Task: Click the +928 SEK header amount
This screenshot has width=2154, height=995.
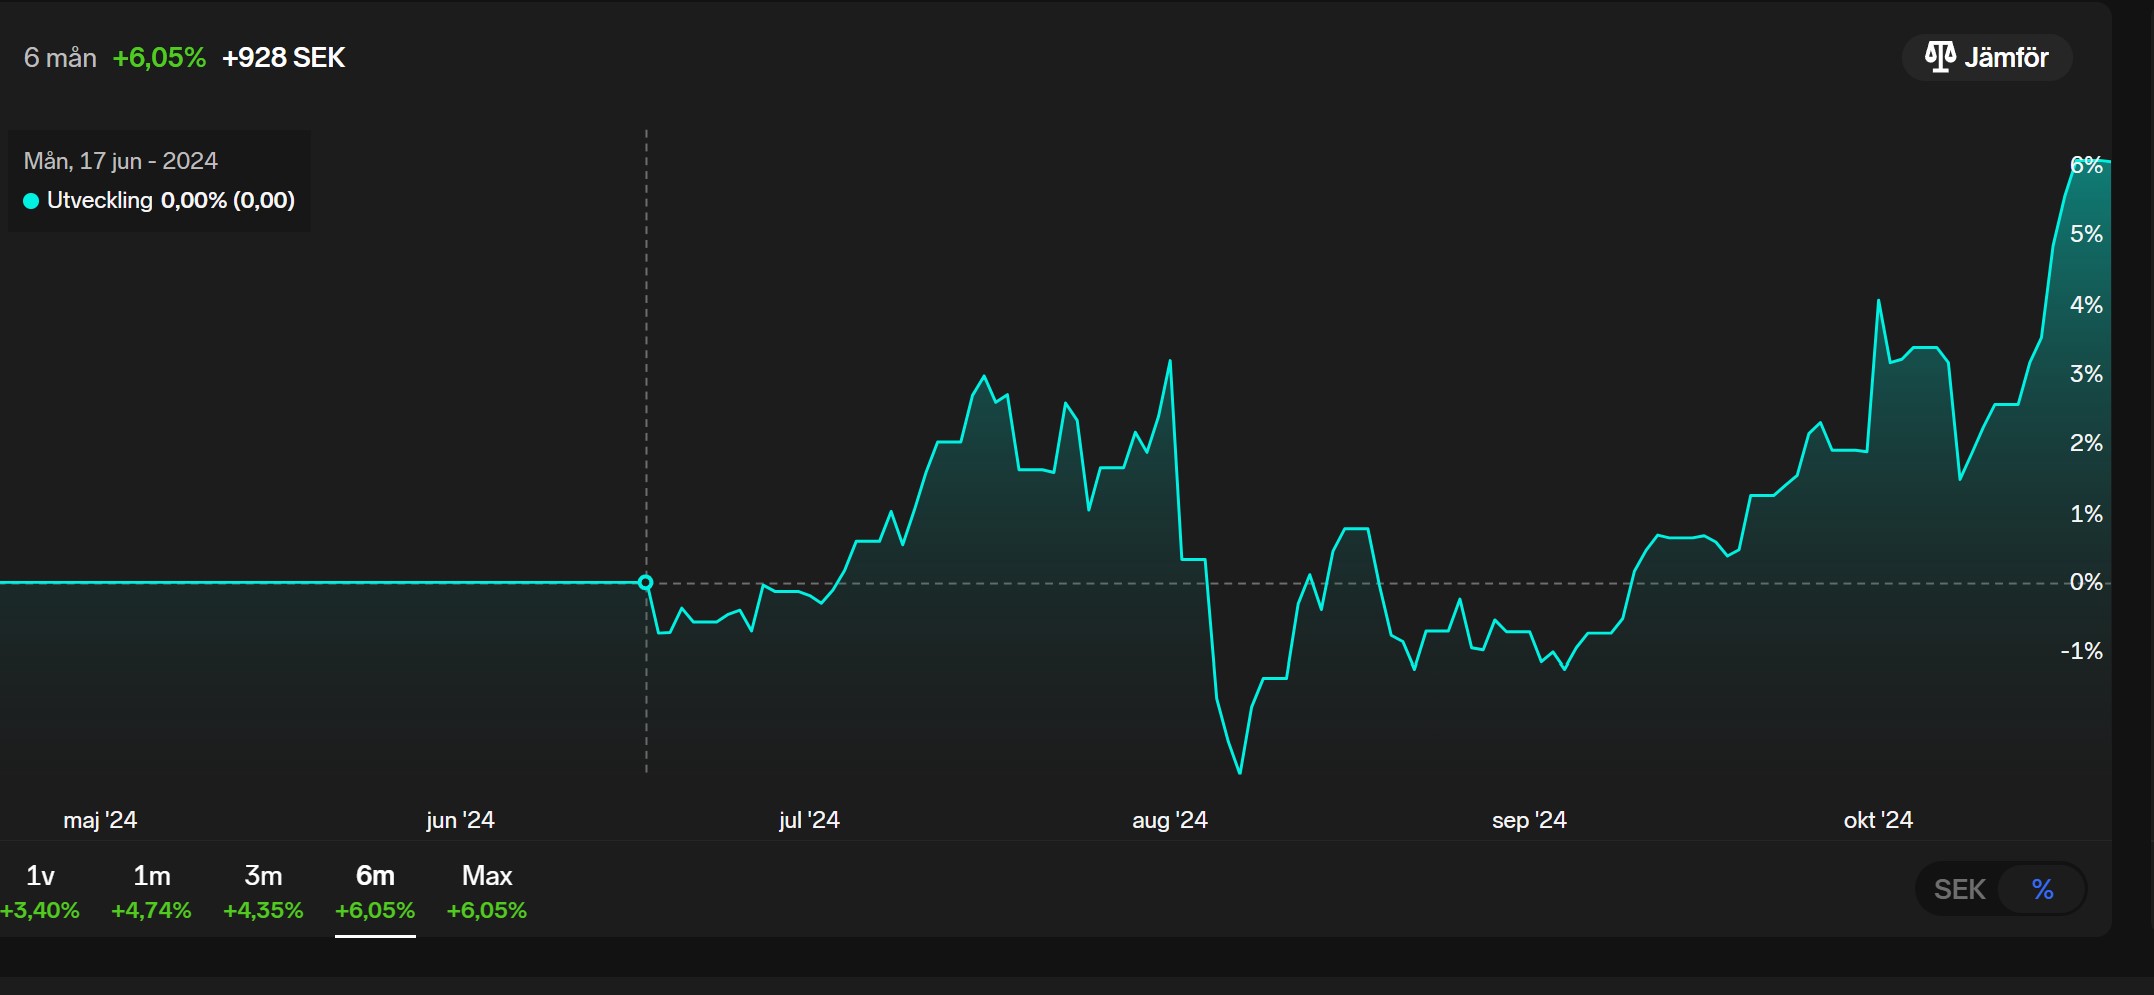Action: 283,58
